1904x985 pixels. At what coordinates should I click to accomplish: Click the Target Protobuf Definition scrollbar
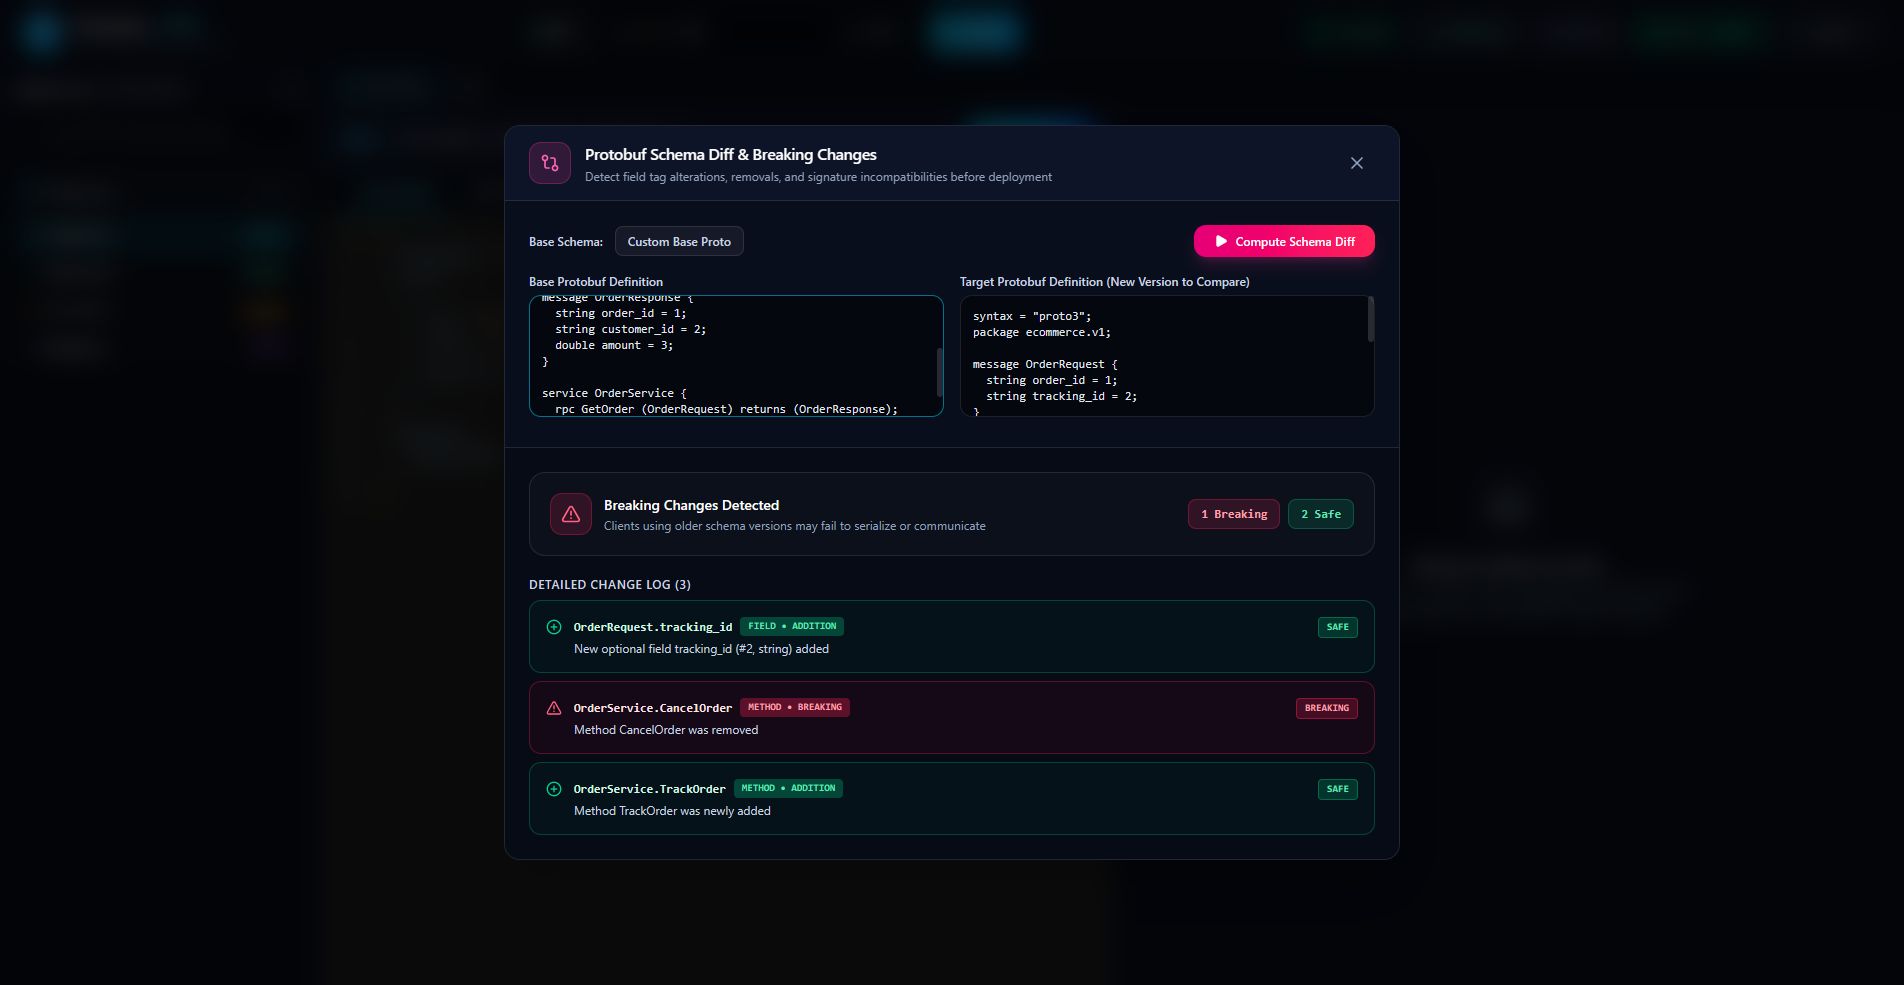1370,319
